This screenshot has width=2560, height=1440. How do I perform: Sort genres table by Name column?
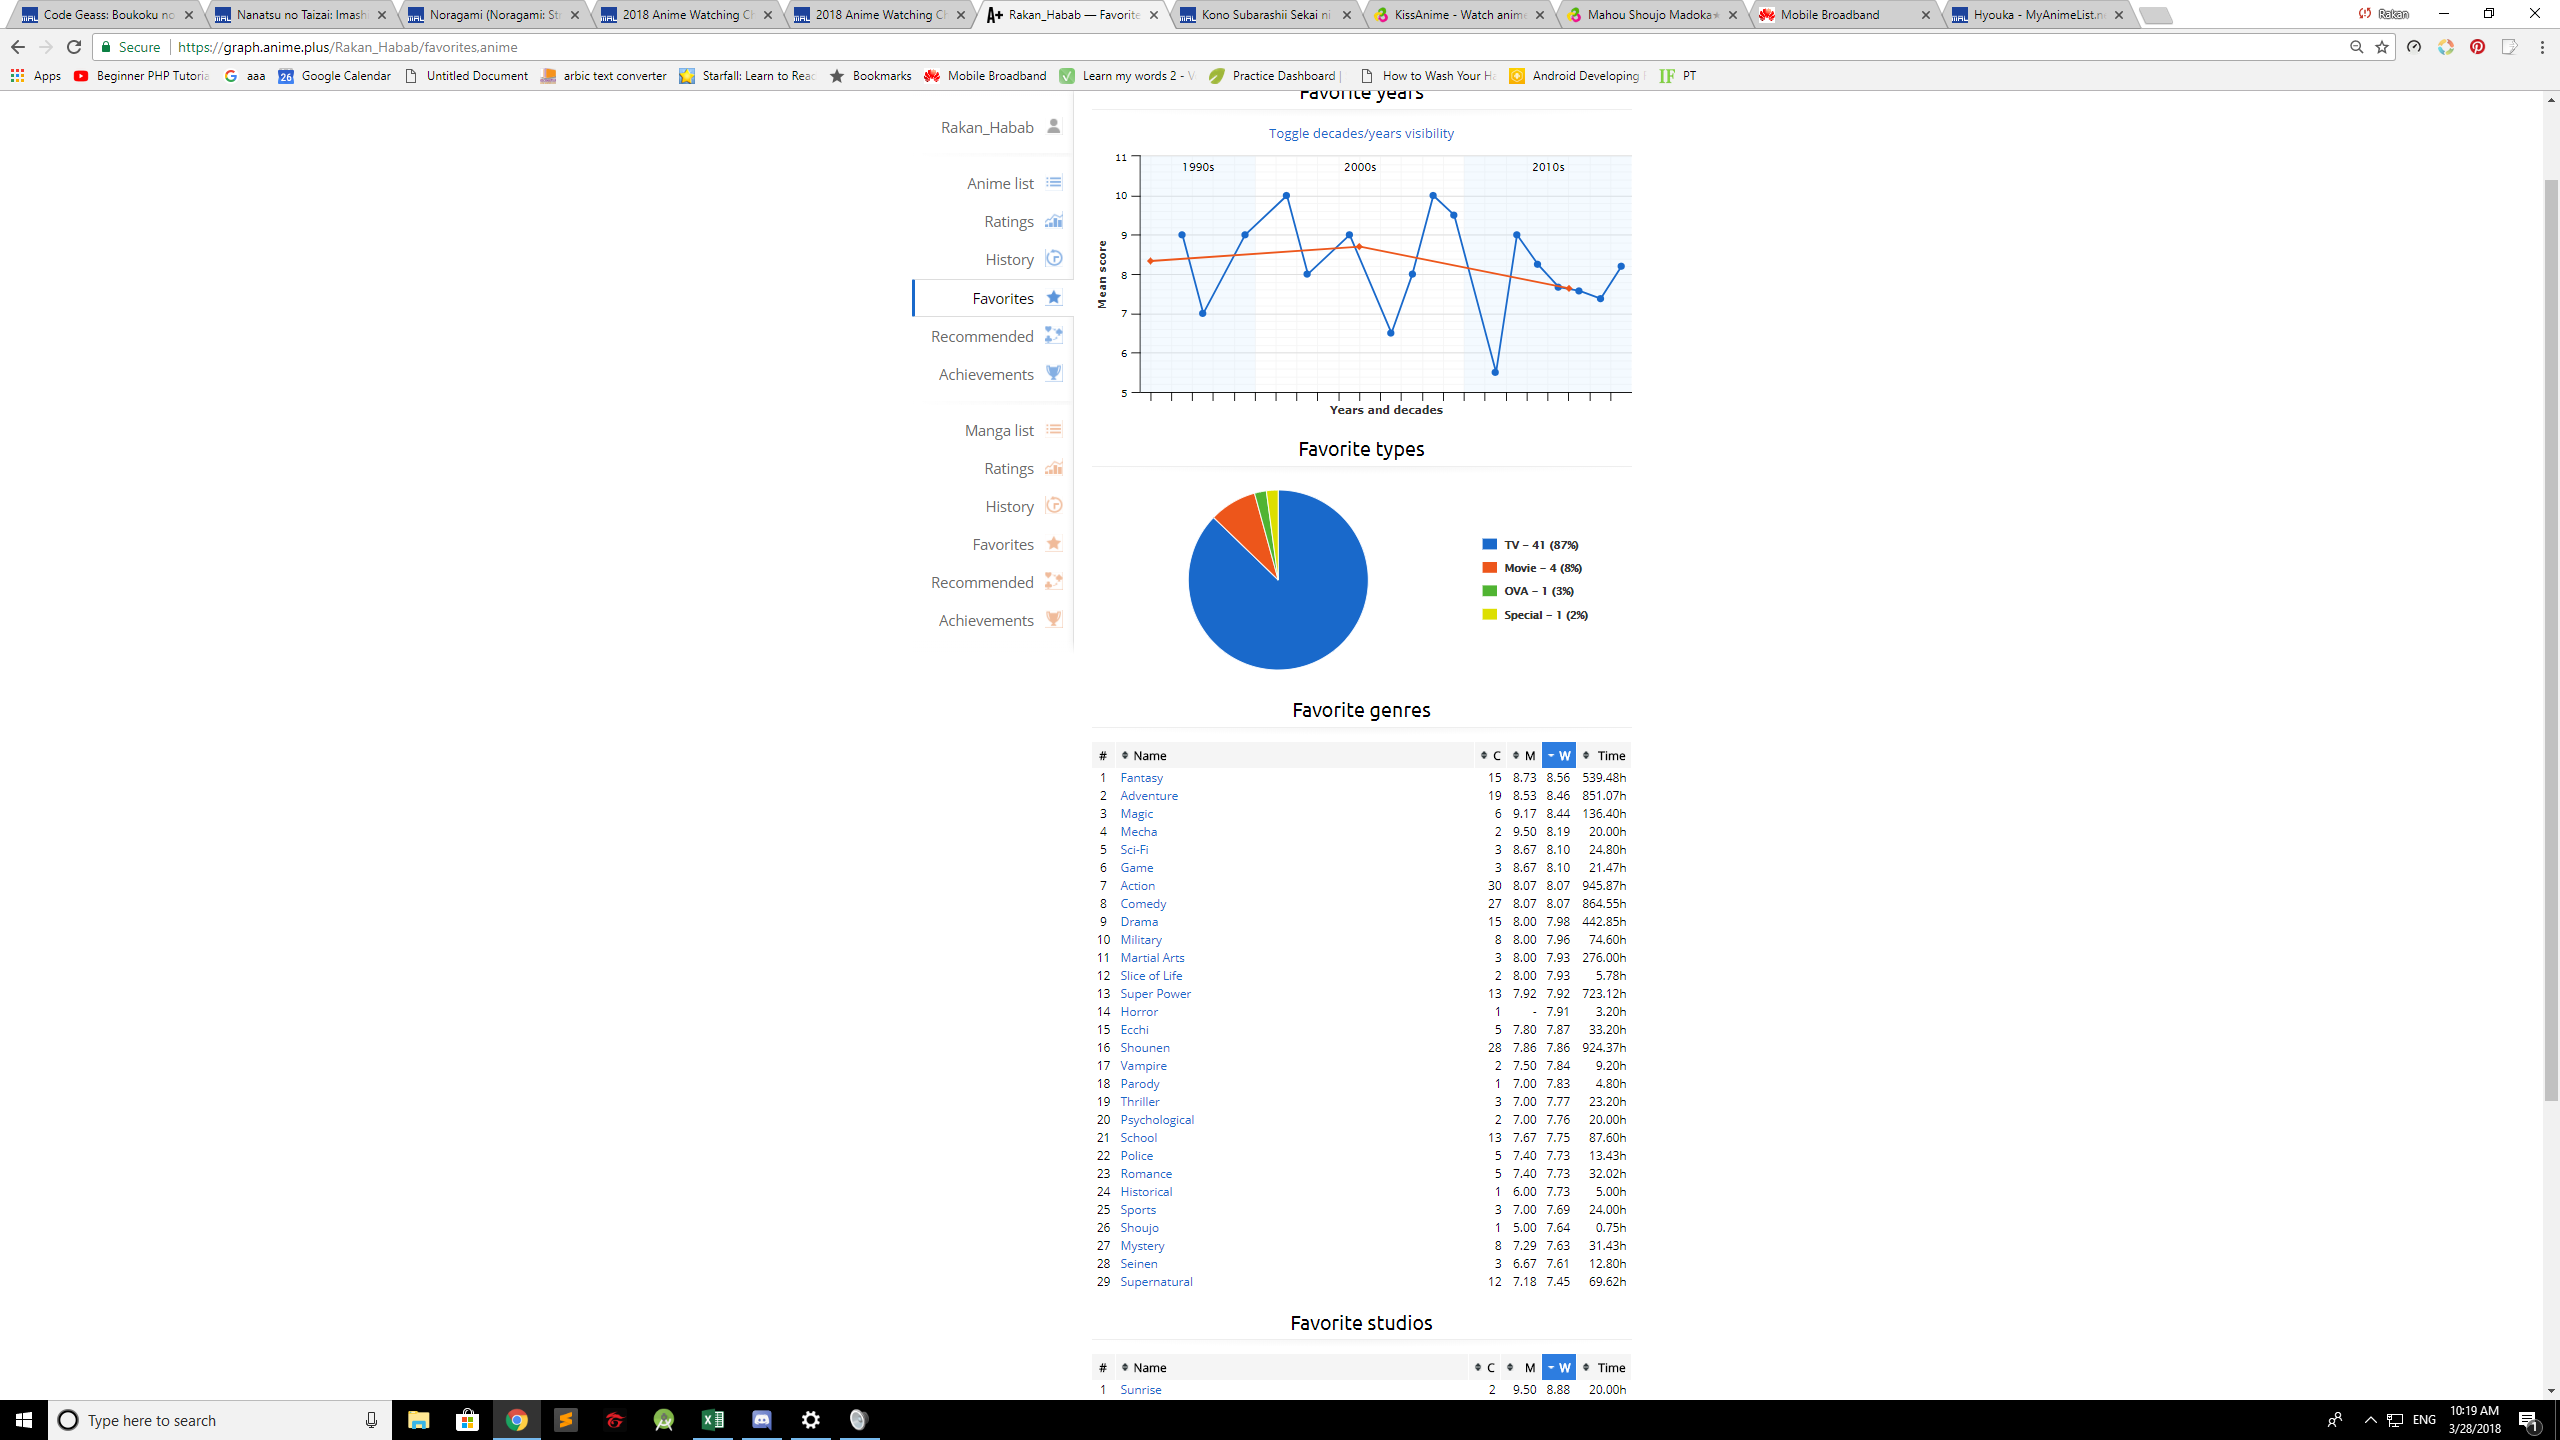[x=1149, y=755]
